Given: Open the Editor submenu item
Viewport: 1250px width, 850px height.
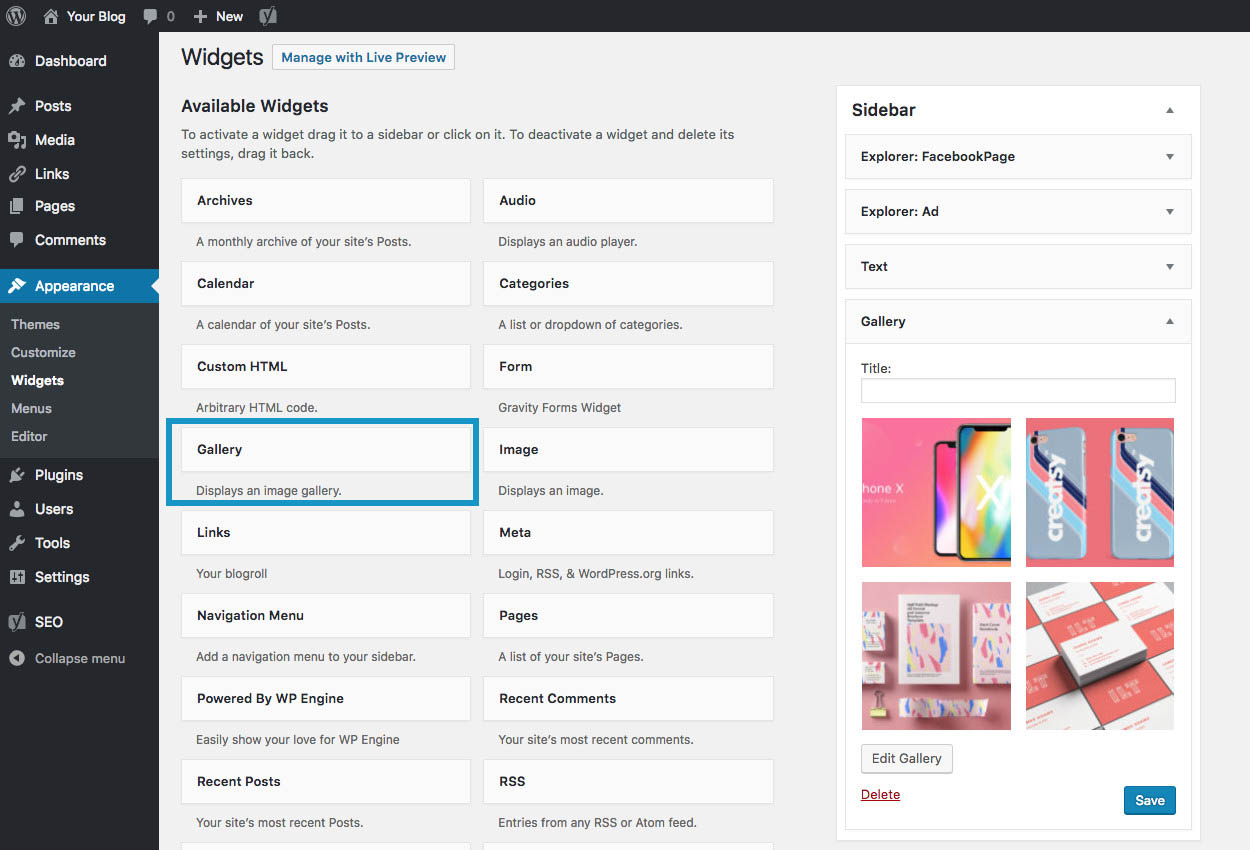Looking at the screenshot, I should (29, 436).
